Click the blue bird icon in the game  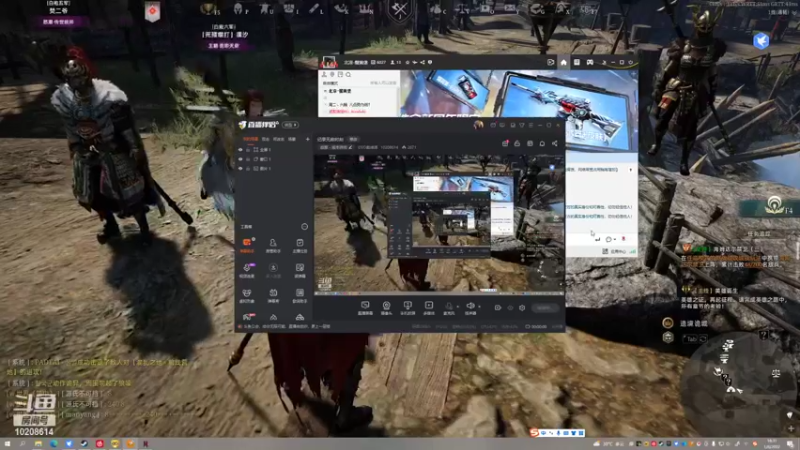click(x=761, y=40)
